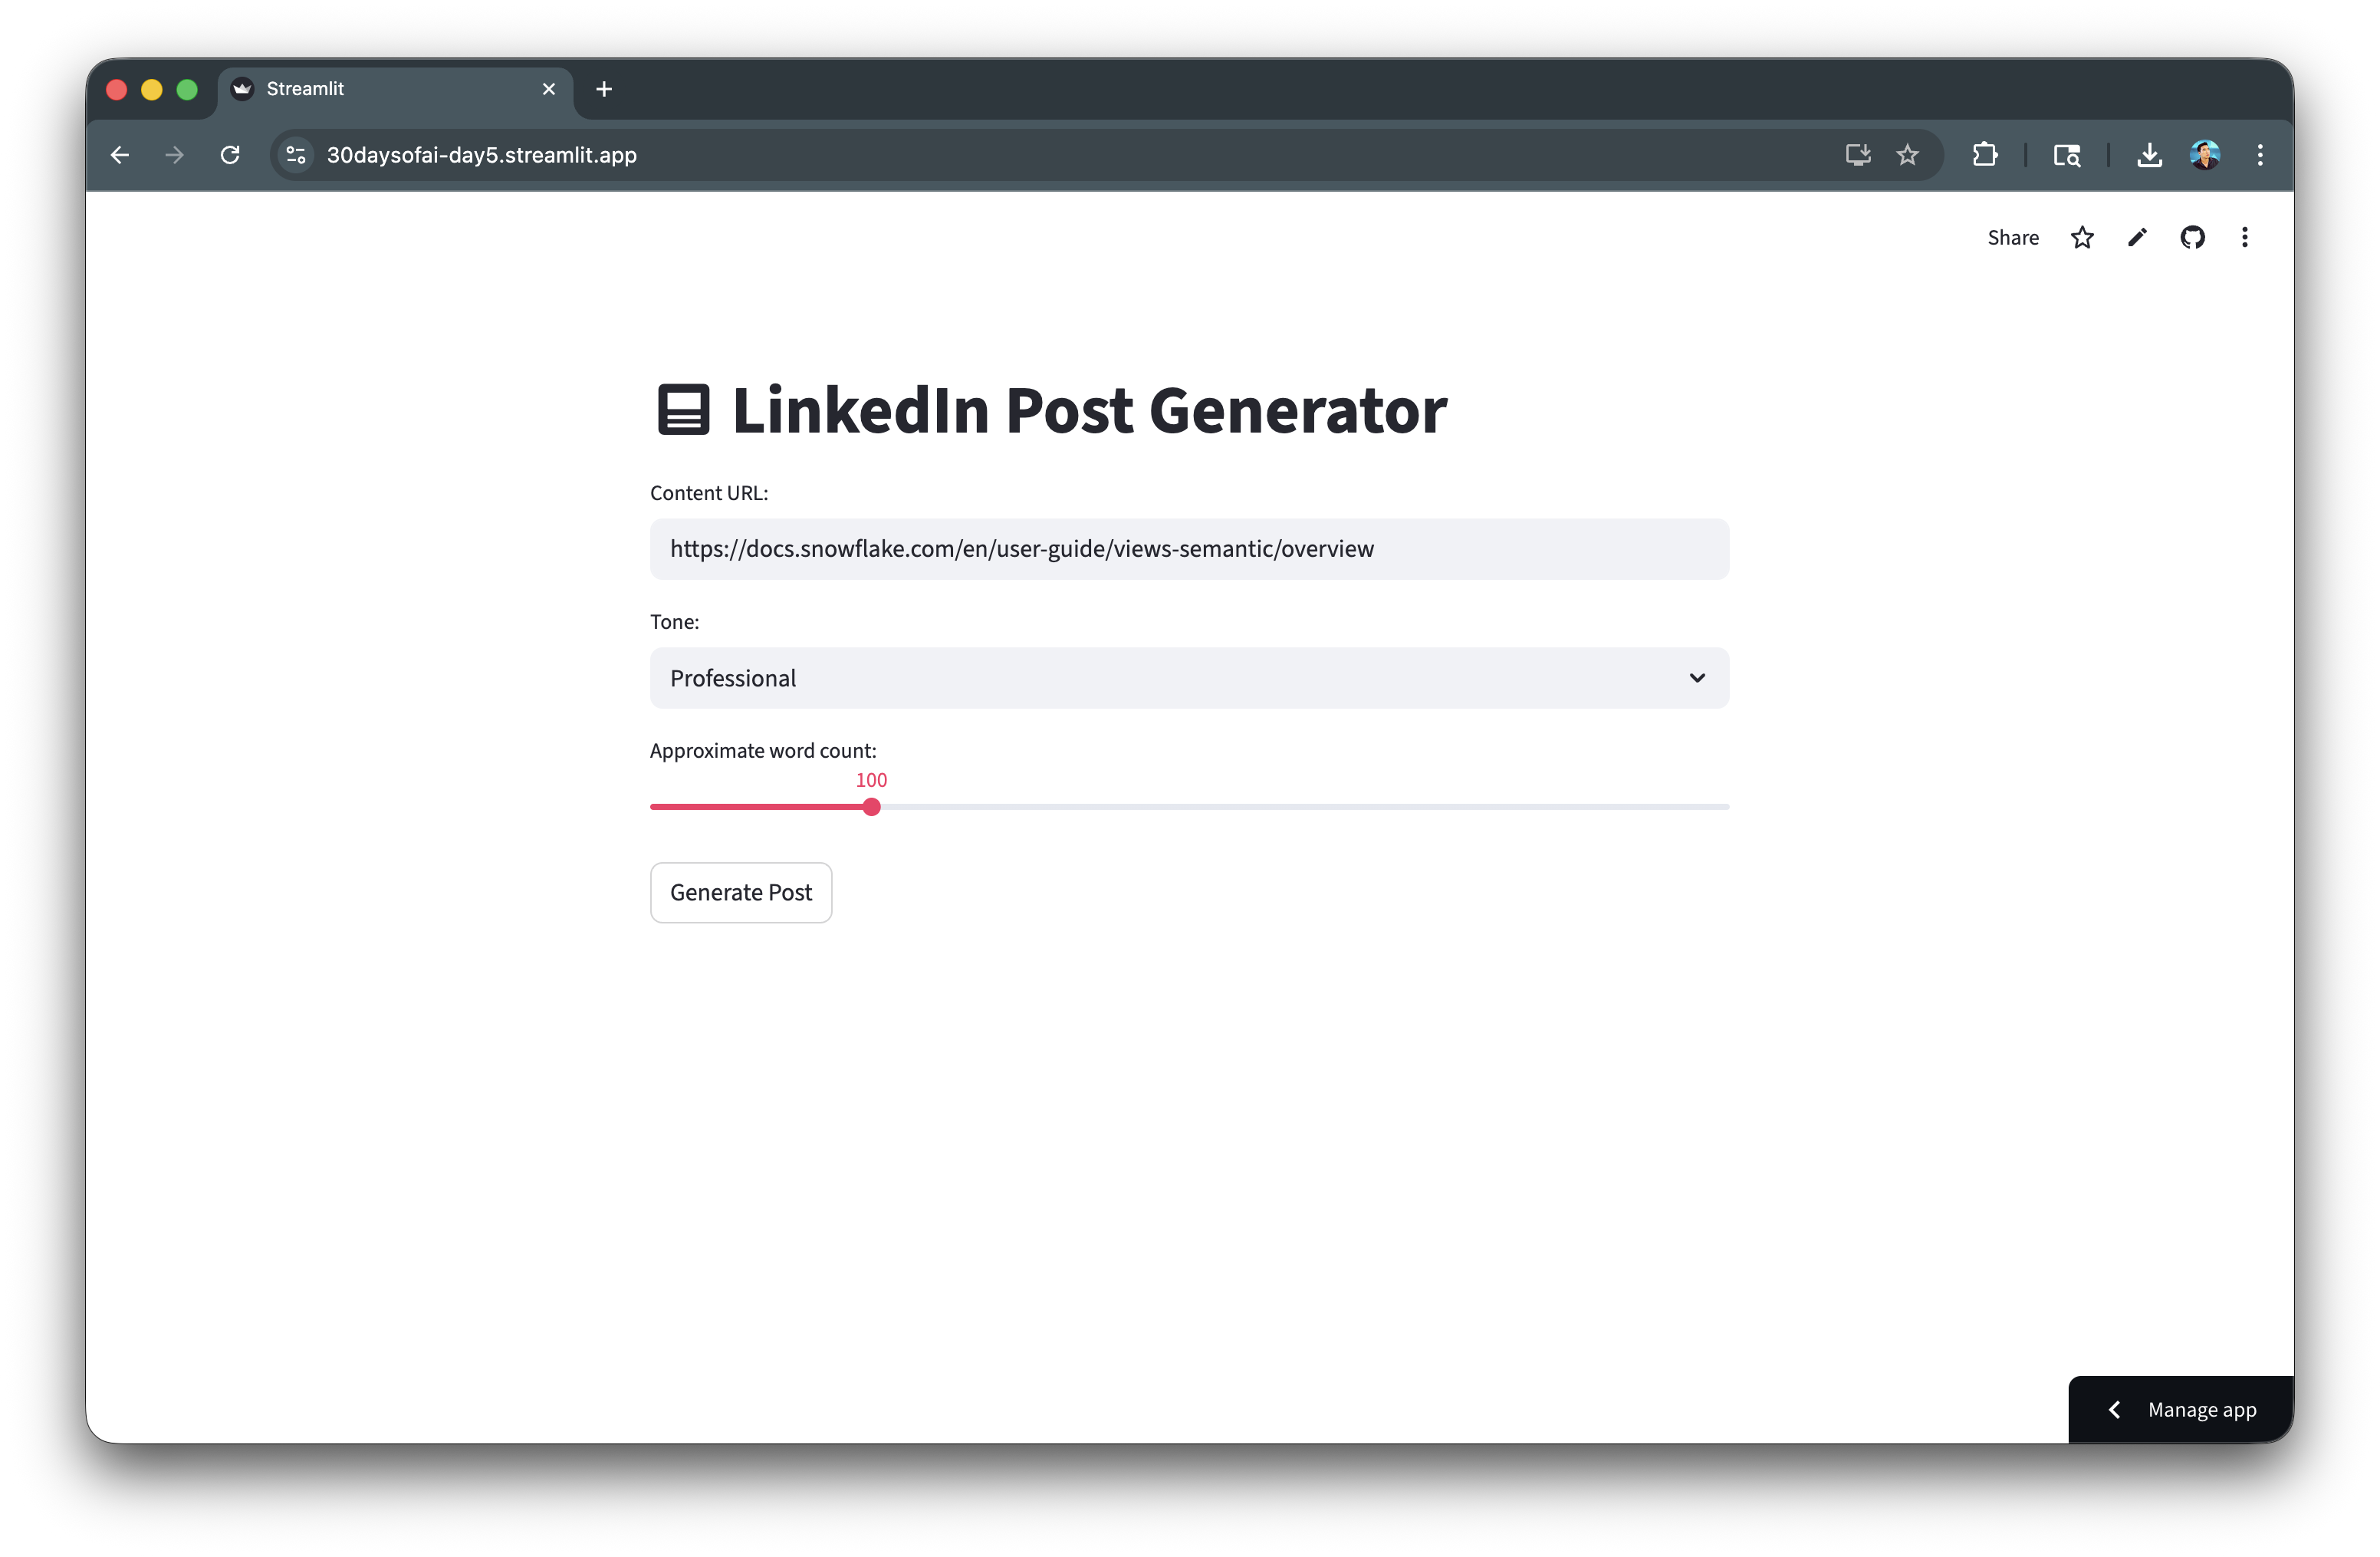Open Streamlit's three-dot app menu
This screenshot has width=2380, height=1557.
tap(2245, 237)
